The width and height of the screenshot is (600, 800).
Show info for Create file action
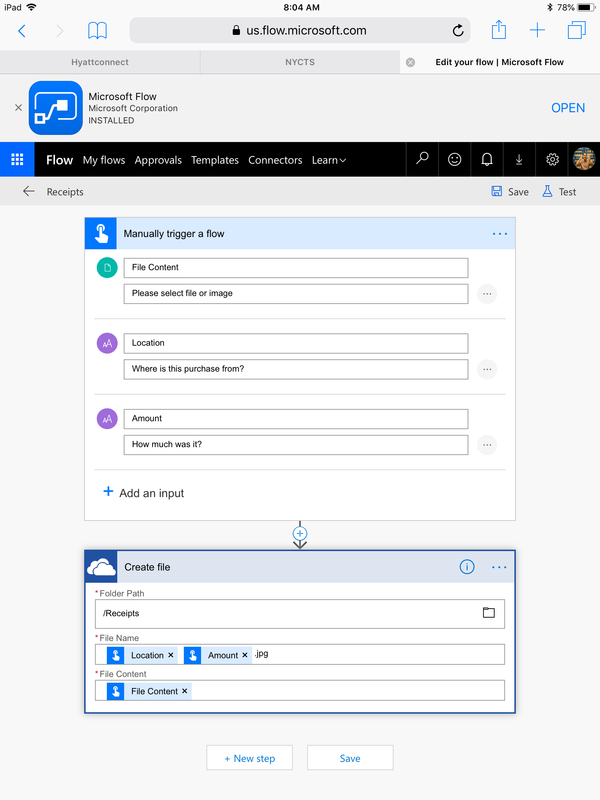pyautogui.click(x=467, y=567)
